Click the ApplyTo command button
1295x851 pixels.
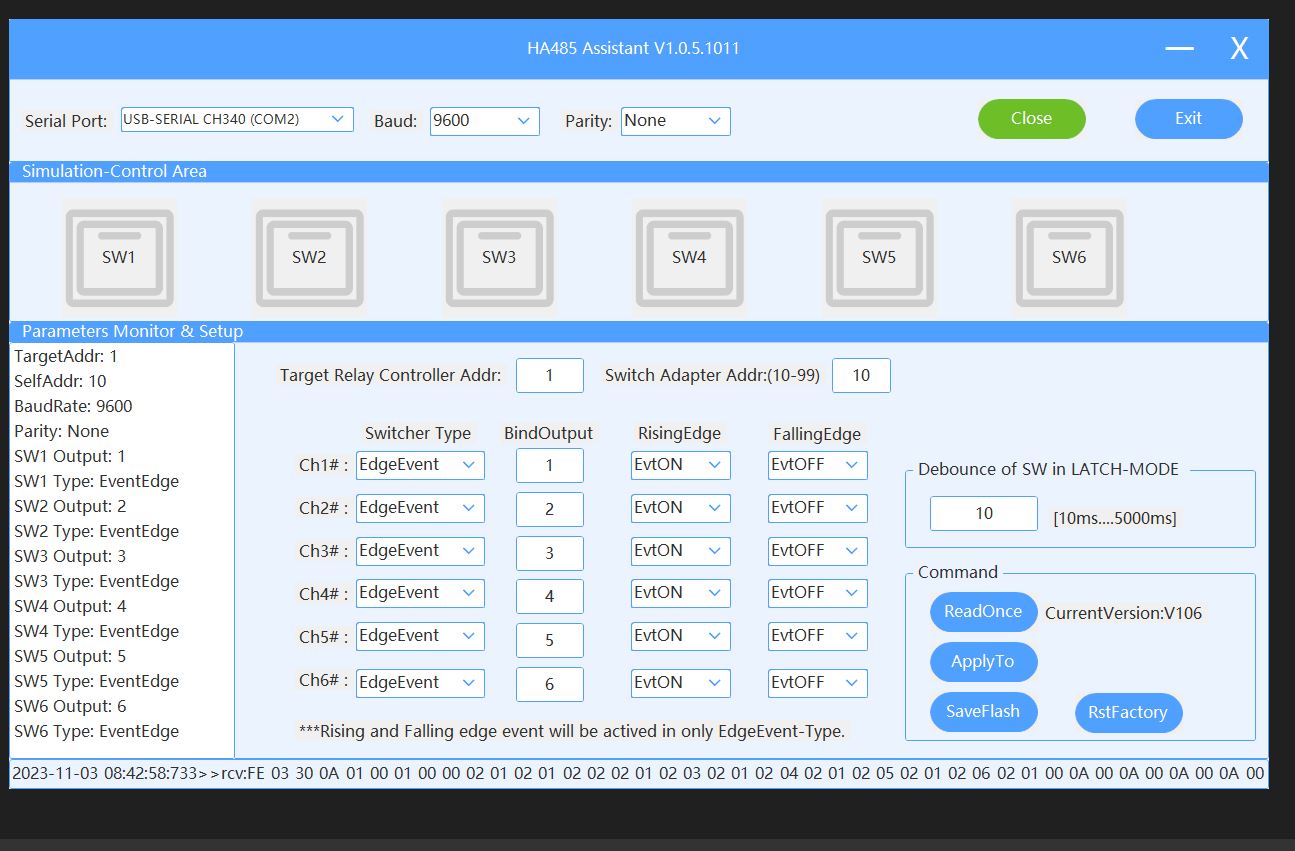click(983, 662)
